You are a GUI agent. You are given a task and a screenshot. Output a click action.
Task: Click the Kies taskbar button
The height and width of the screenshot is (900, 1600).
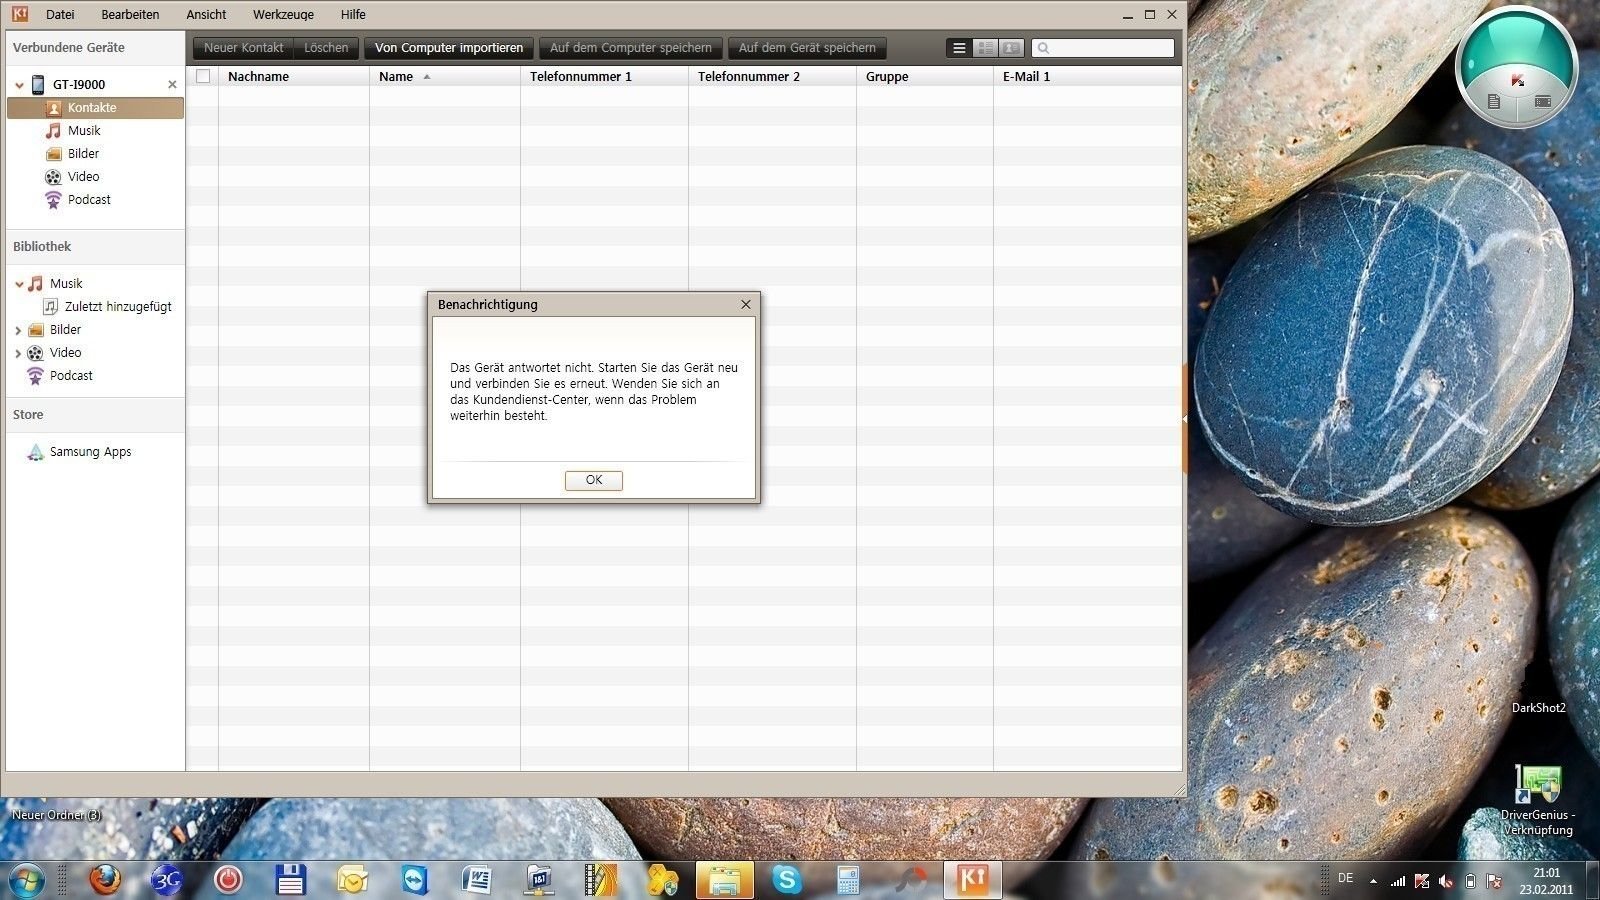[x=973, y=880]
